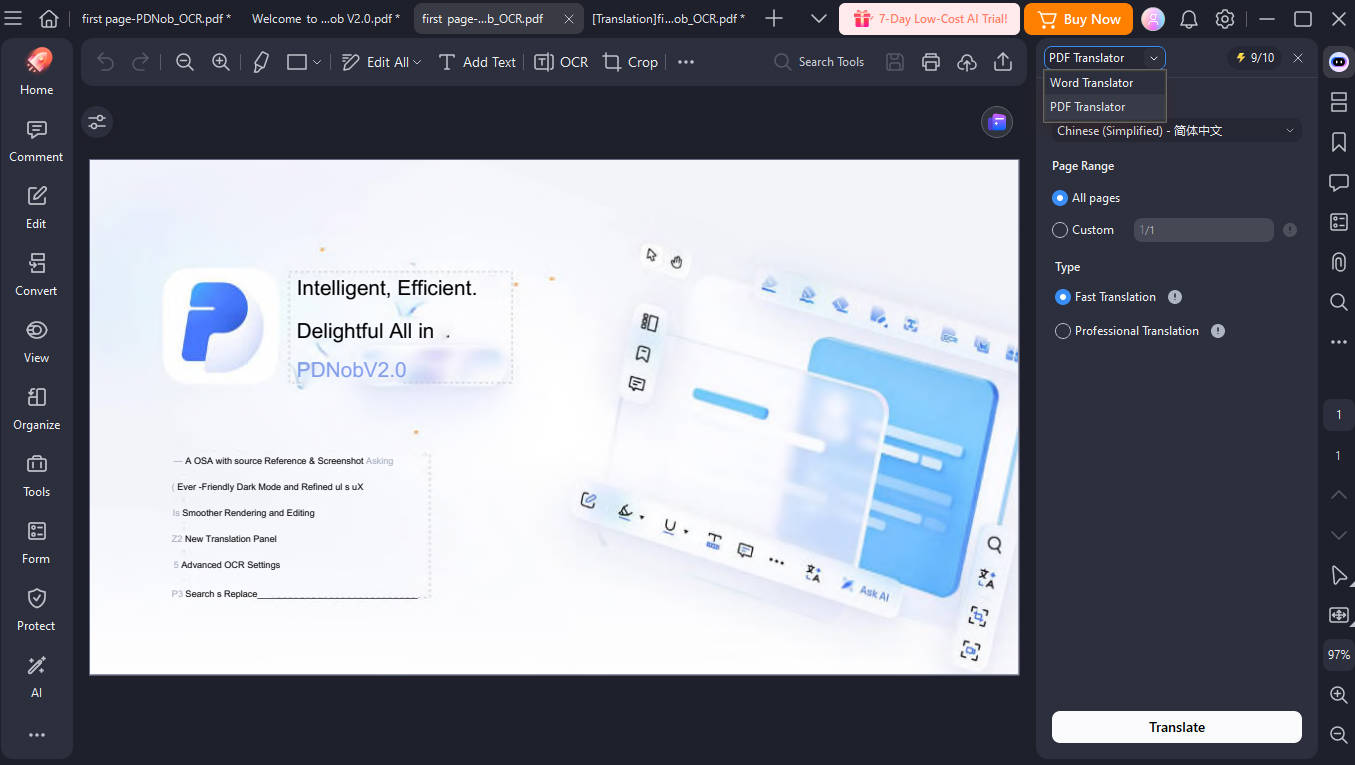
Task: Open a new tab with plus button
Action: tap(773, 19)
